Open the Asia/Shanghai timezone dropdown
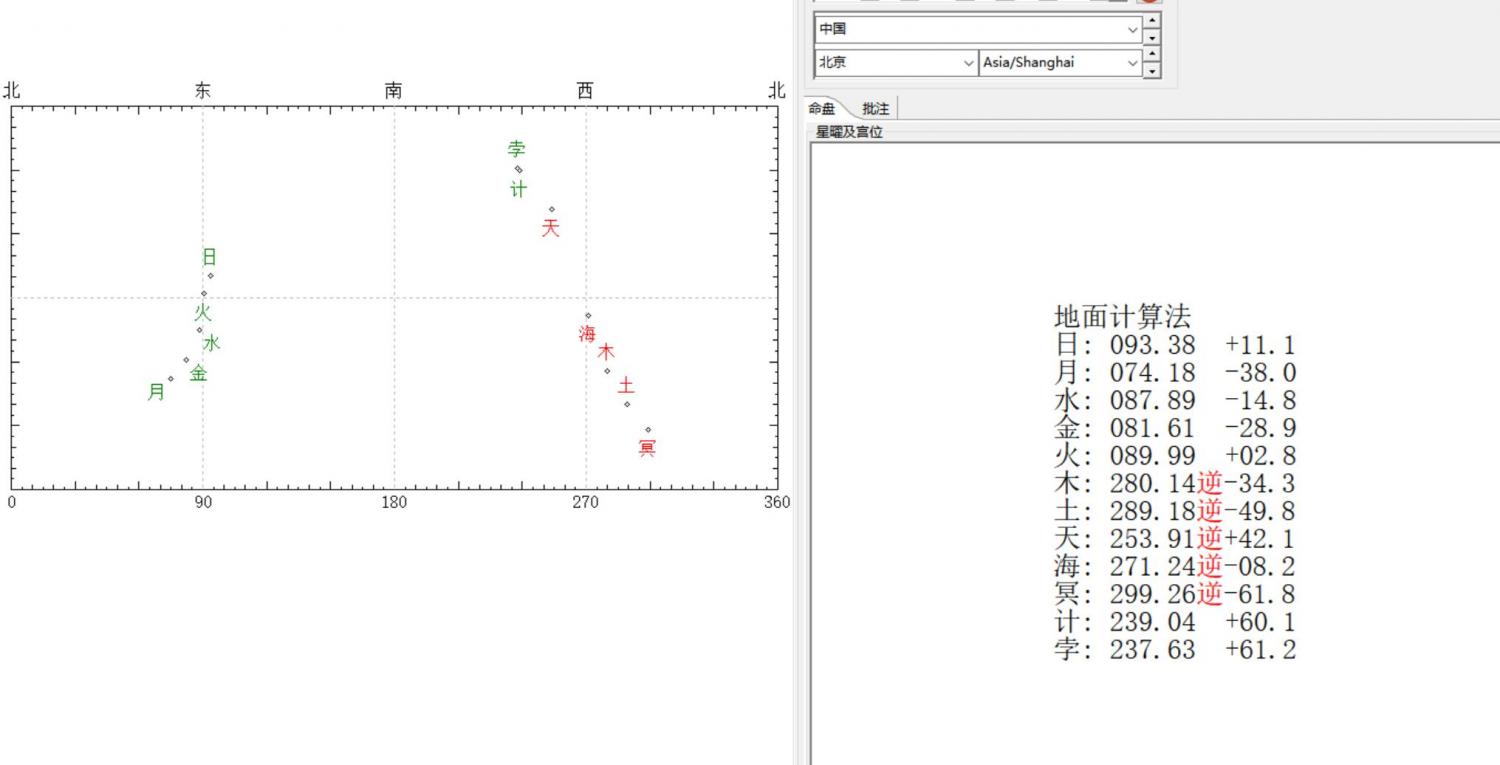The image size is (1500, 765). point(1132,62)
